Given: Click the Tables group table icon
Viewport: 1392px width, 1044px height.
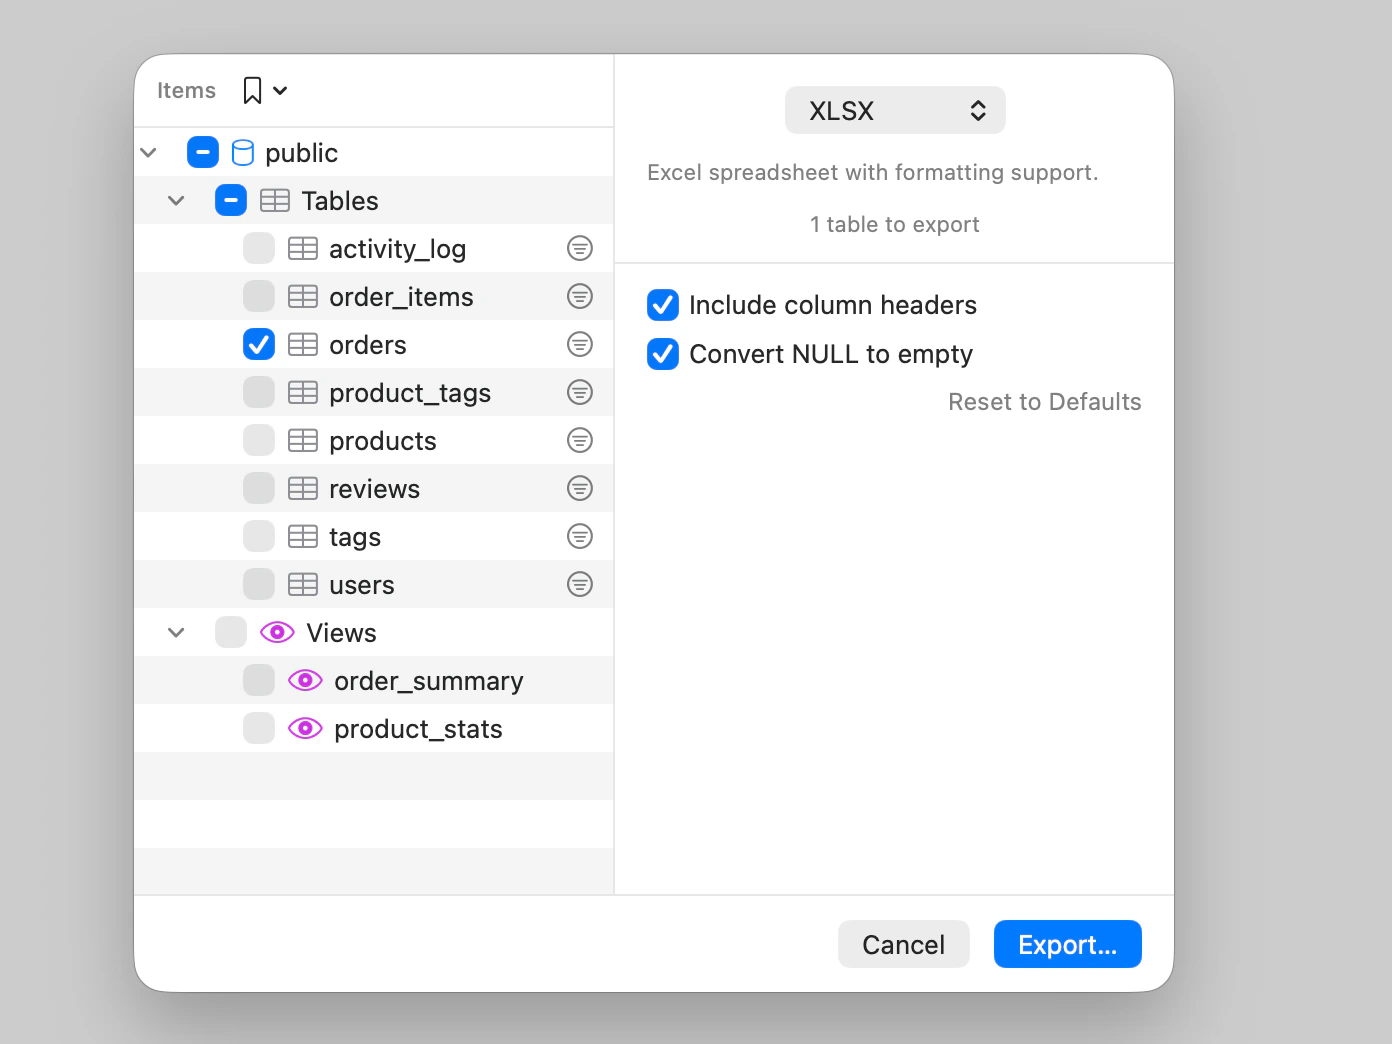Looking at the screenshot, I should pyautogui.click(x=275, y=200).
